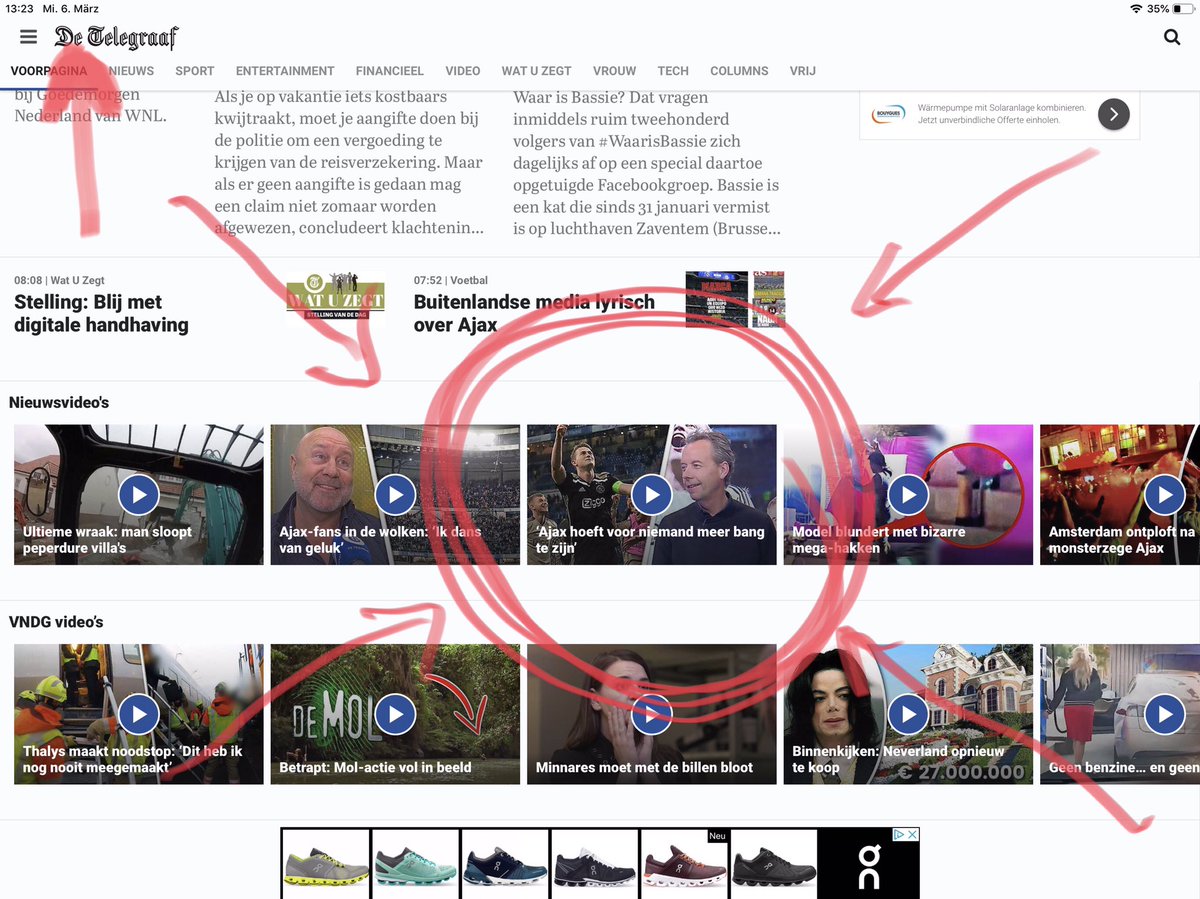1200x899 pixels.
Task: Play 'Thalys maakt noodstop' video
Action: (x=139, y=714)
